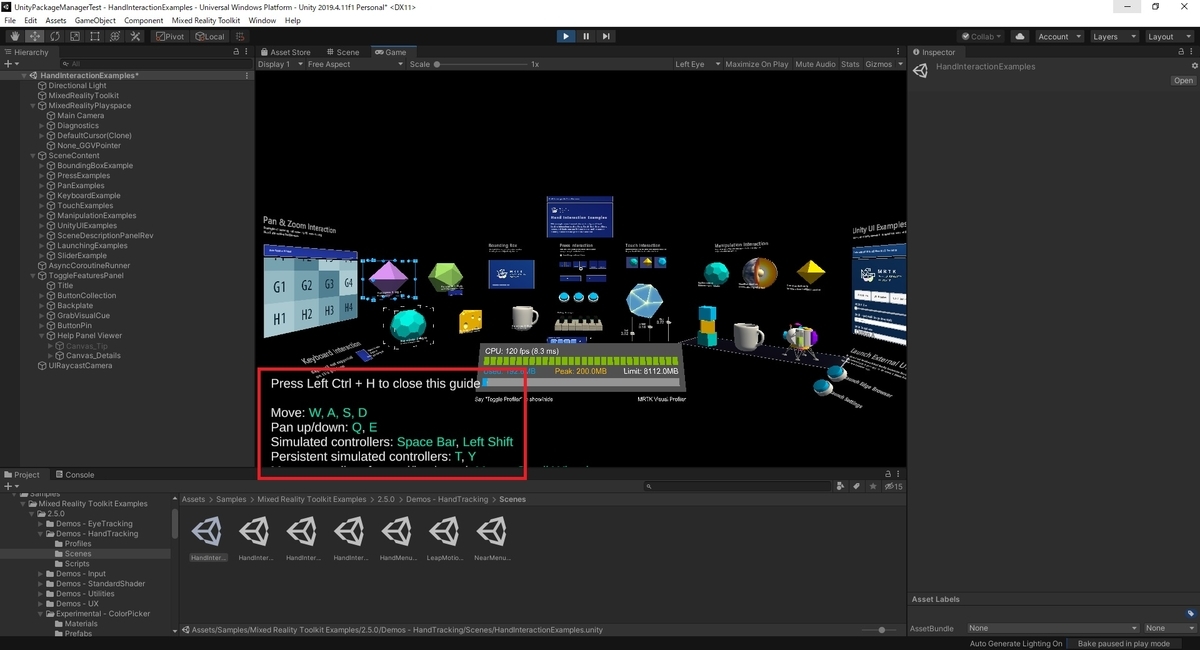1200x650 pixels.
Task: Open the Layout dropdown
Action: coord(1169,36)
